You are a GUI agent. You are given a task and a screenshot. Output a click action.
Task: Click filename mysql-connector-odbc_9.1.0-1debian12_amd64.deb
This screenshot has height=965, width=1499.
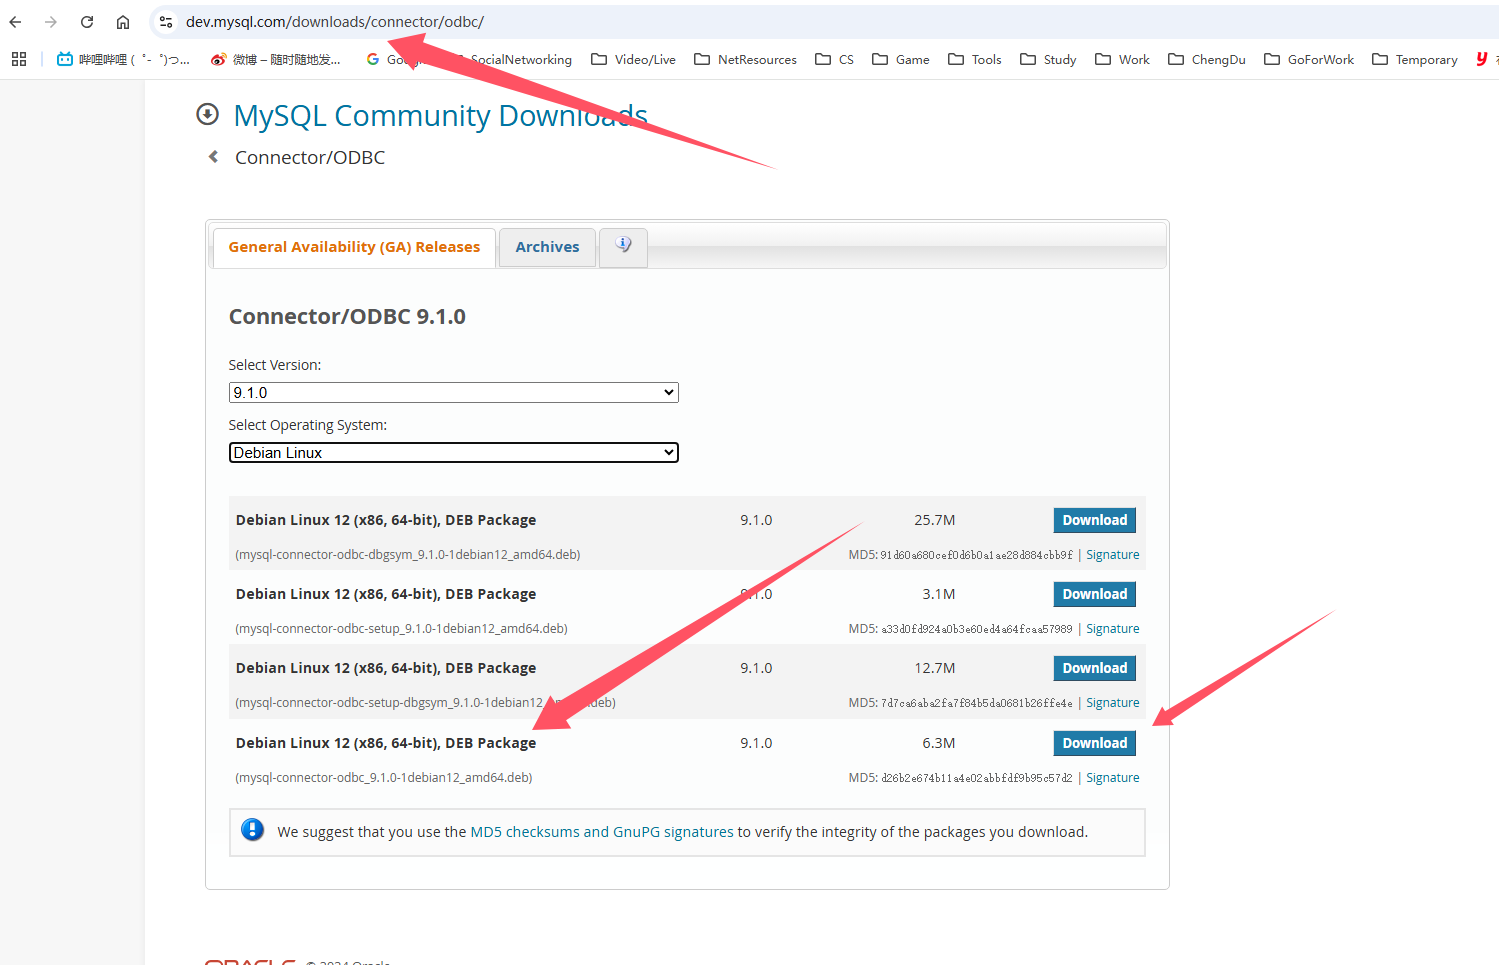tap(384, 778)
